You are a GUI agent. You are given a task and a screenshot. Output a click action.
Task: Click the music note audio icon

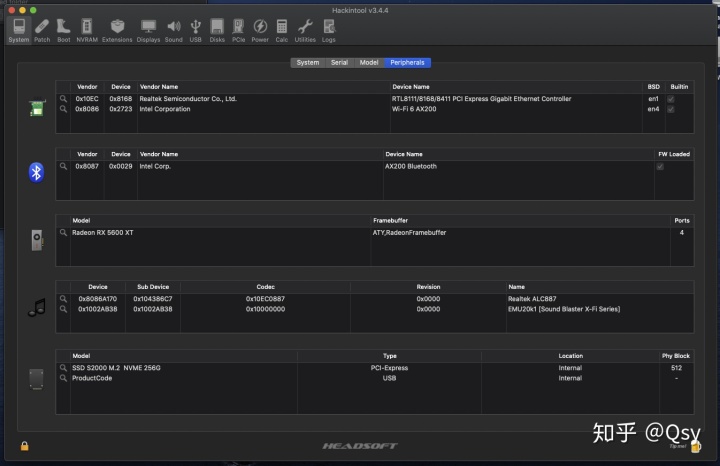[37, 308]
